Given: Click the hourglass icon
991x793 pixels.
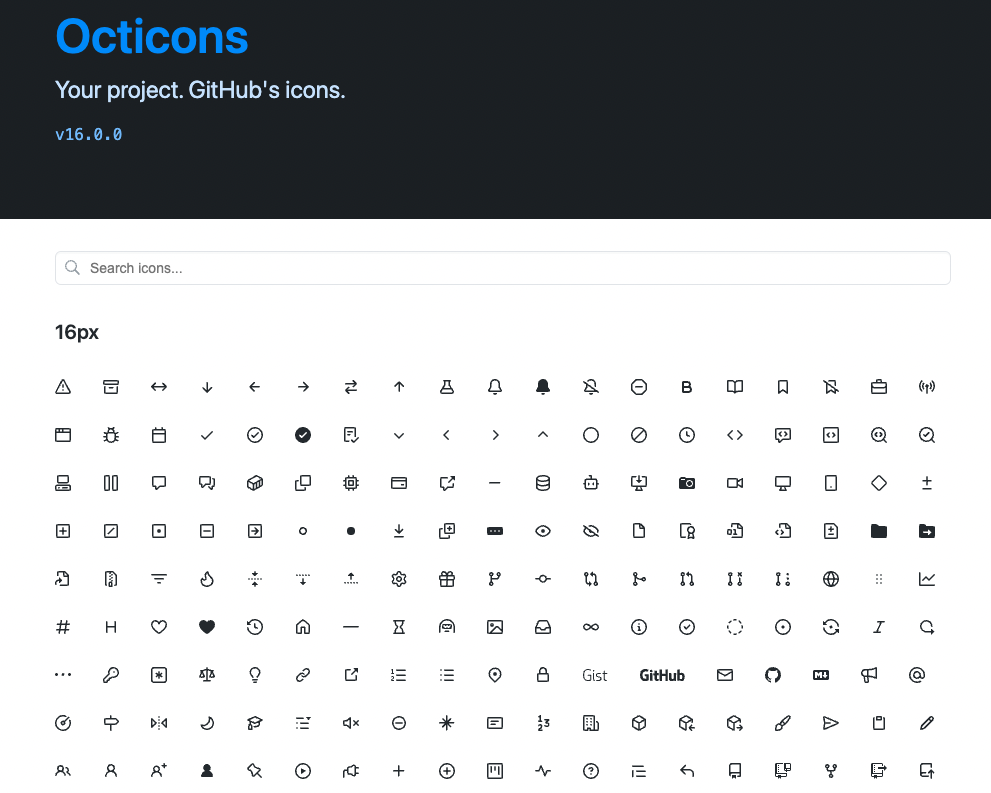Looking at the screenshot, I should (399, 627).
